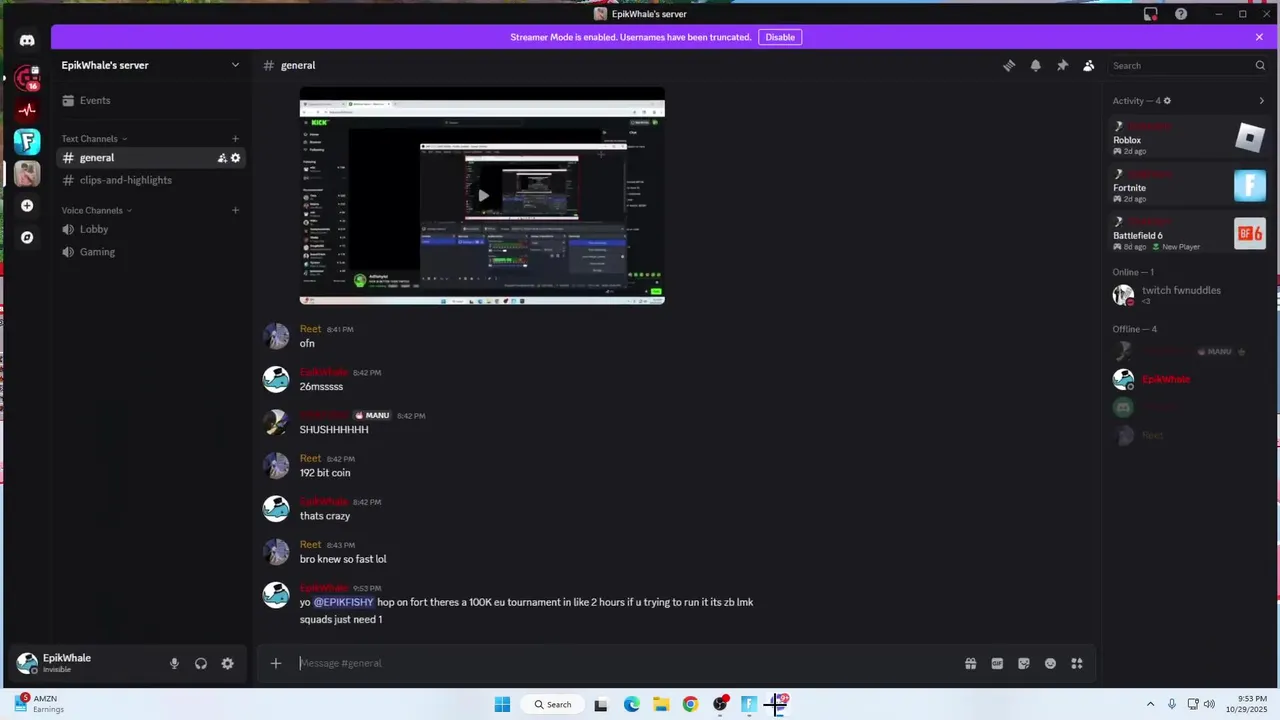Open the sticker picker
Screen dimensions: 1280x720
(1024, 663)
